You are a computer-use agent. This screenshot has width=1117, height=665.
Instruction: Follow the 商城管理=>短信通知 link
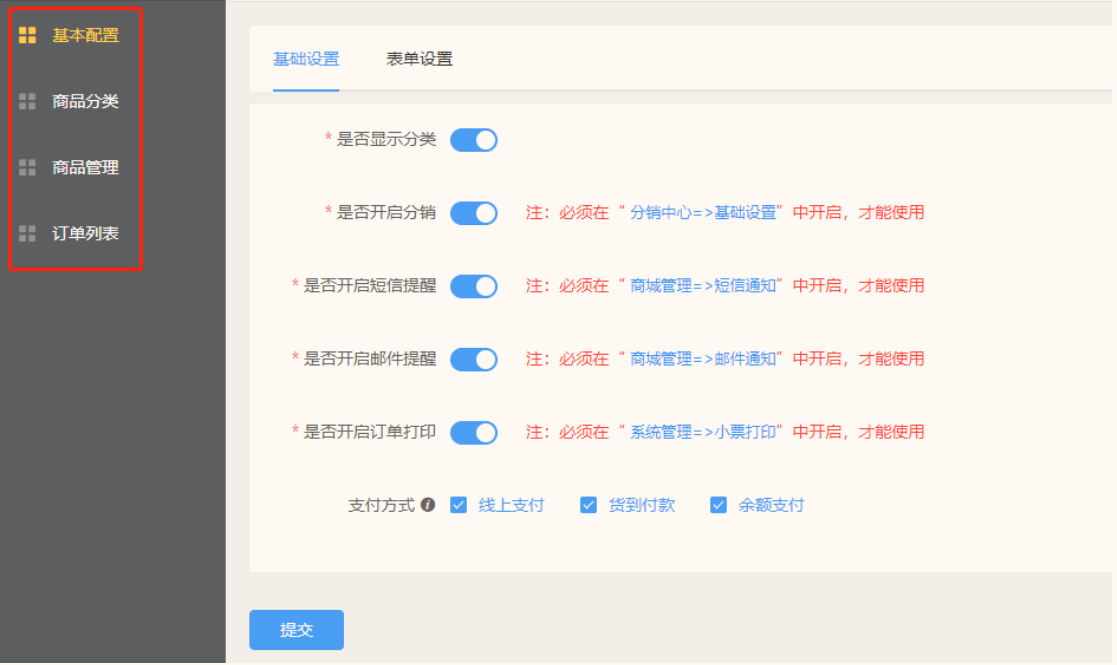pos(704,286)
